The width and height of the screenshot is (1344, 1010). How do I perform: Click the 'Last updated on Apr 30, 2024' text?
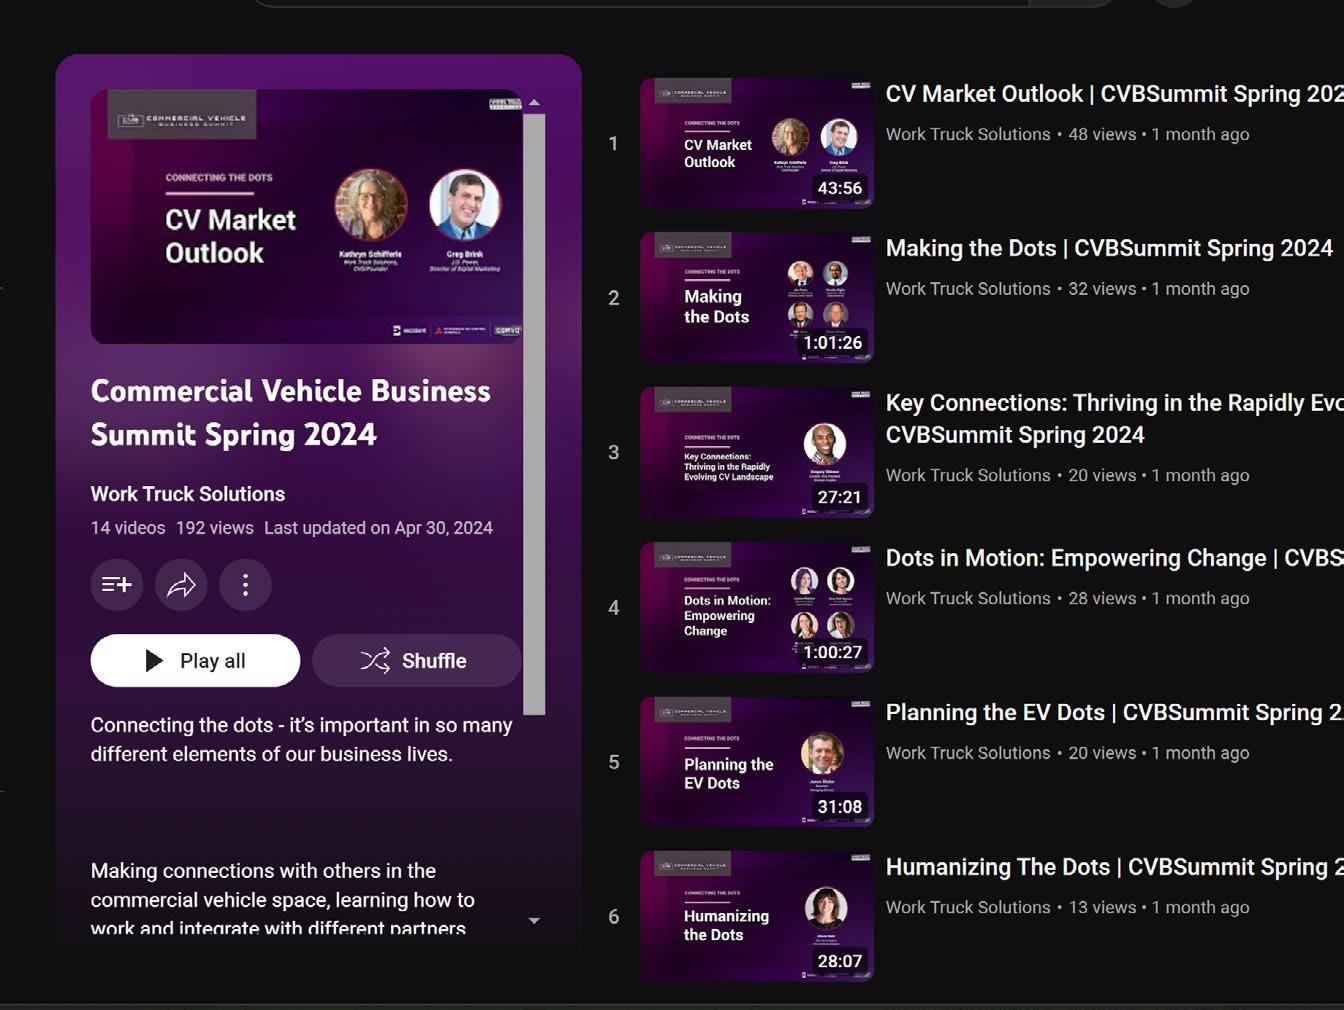[x=378, y=528]
